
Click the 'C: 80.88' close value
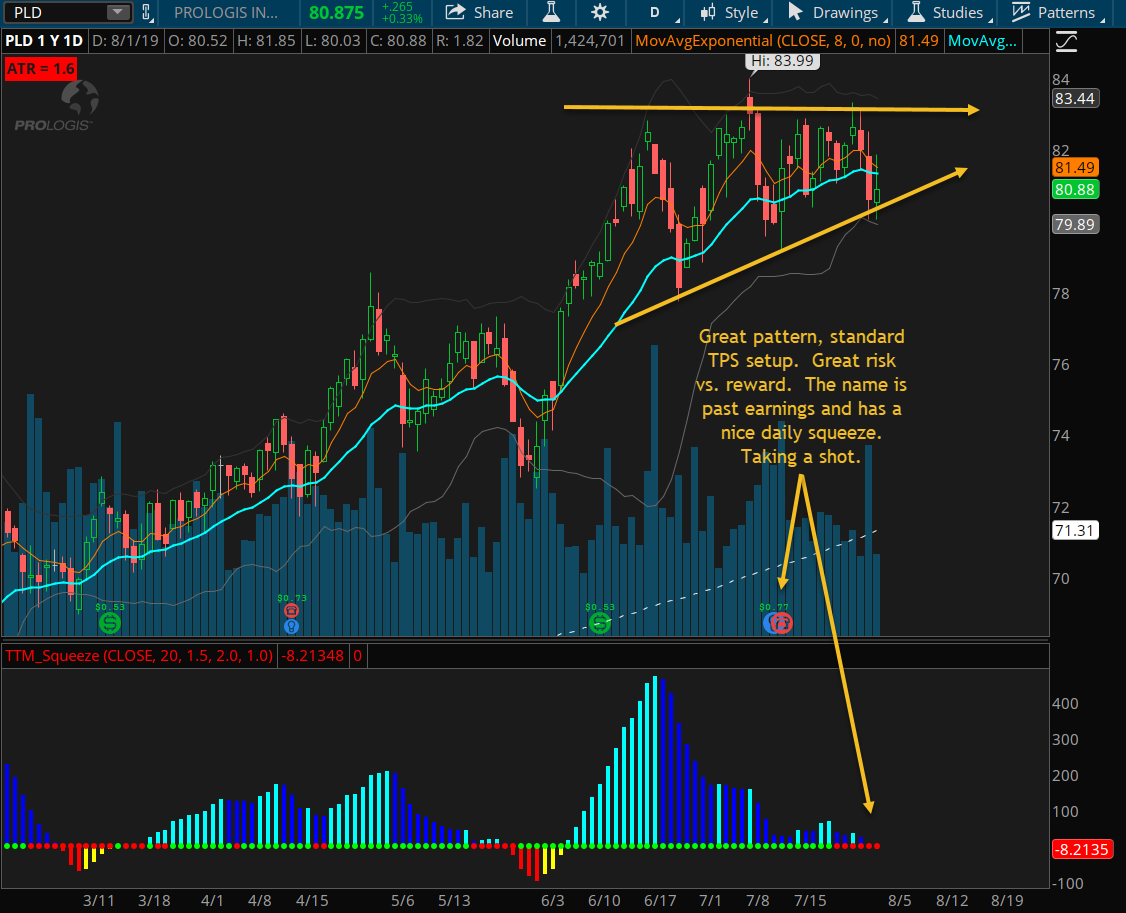coord(399,41)
